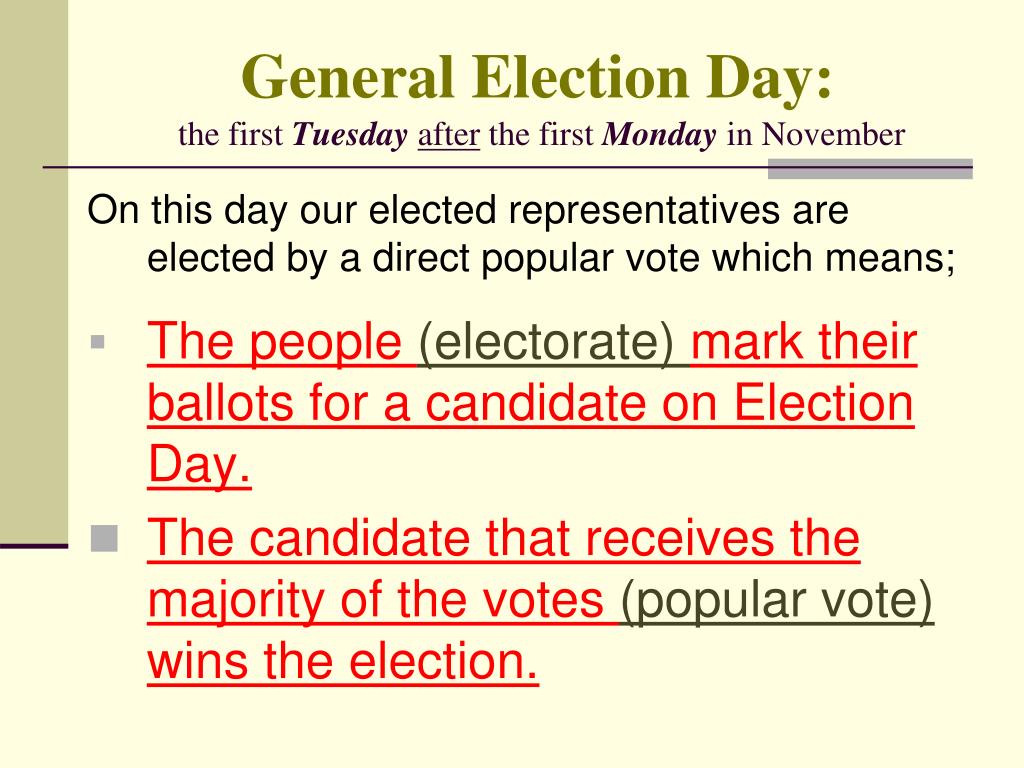Click the word (electorate)
1024x768 pixels.
546,342
